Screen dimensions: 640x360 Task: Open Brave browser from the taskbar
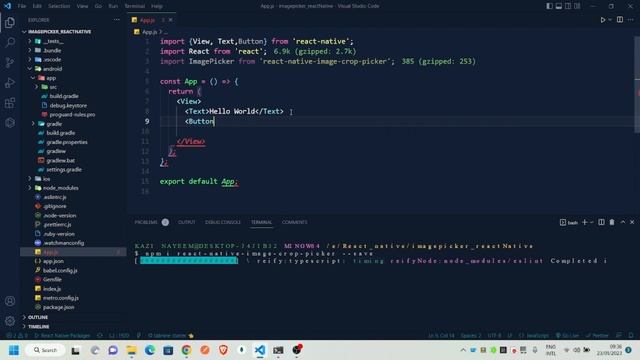[223, 350]
